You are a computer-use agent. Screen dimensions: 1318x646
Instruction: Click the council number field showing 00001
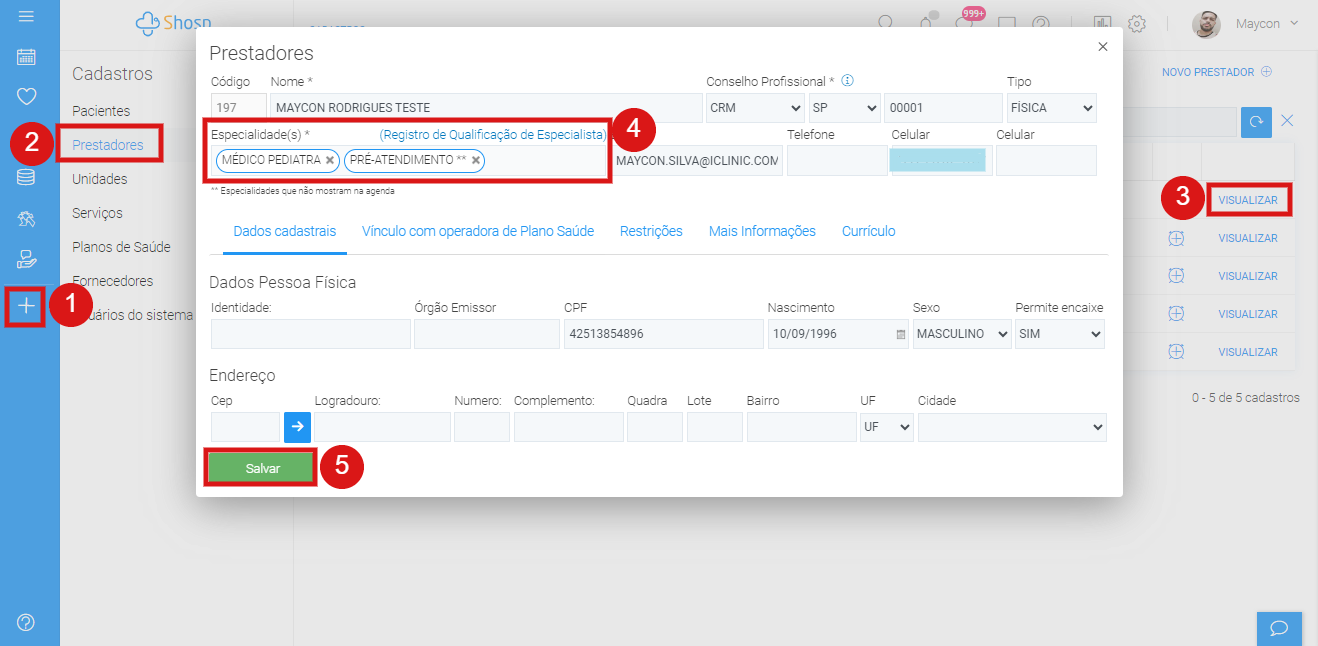(x=943, y=108)
